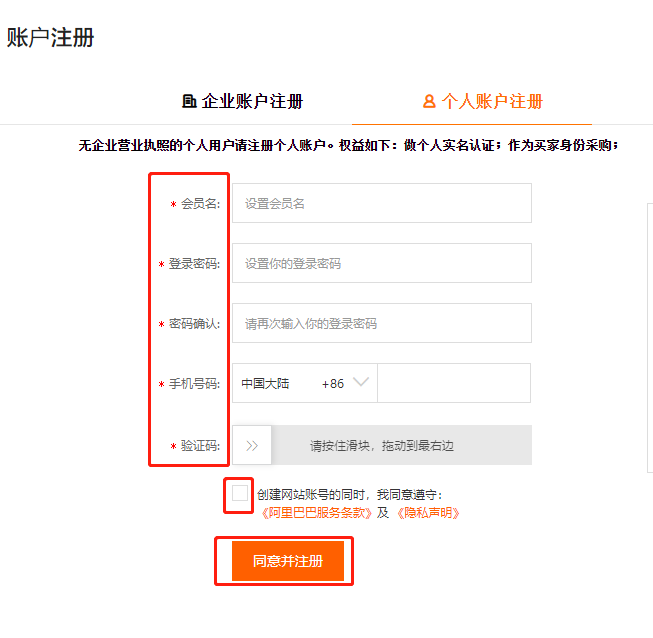Switch to the 企业账户注册 tab

pyautogui.click(x=243, y=101)
